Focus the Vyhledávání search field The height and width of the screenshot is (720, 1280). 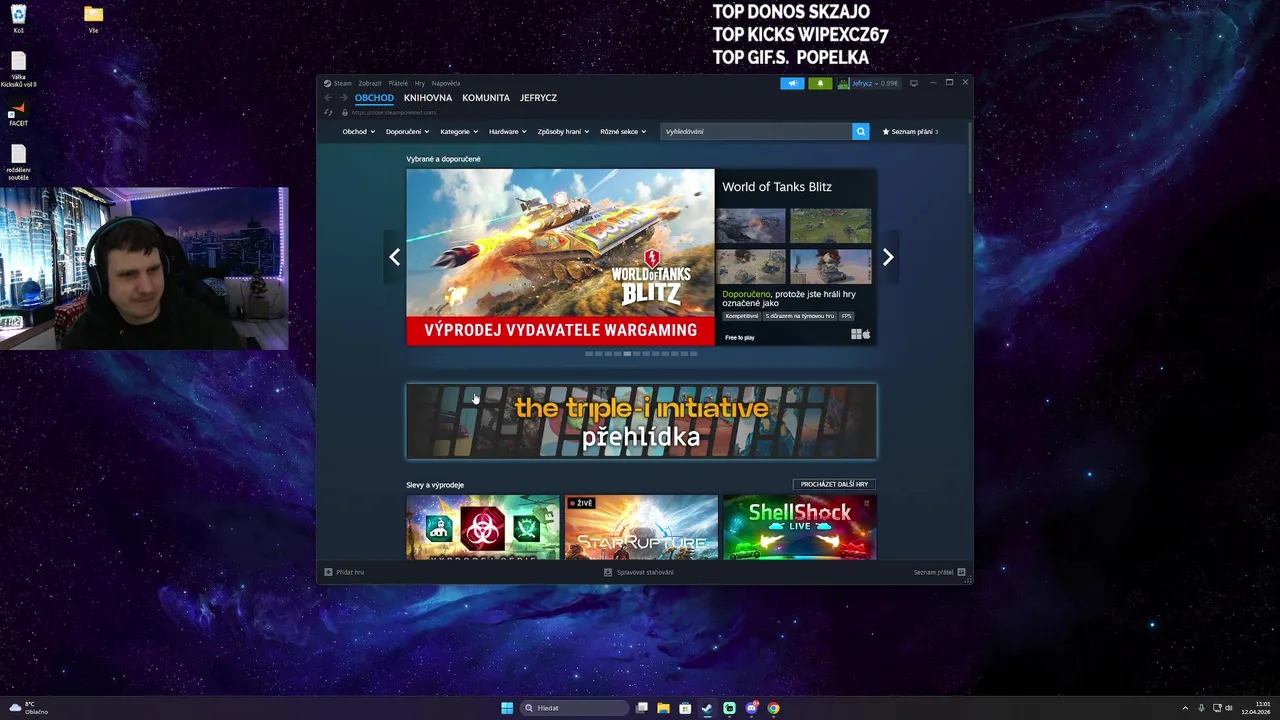pyautogui.click(x=756, y=132)
